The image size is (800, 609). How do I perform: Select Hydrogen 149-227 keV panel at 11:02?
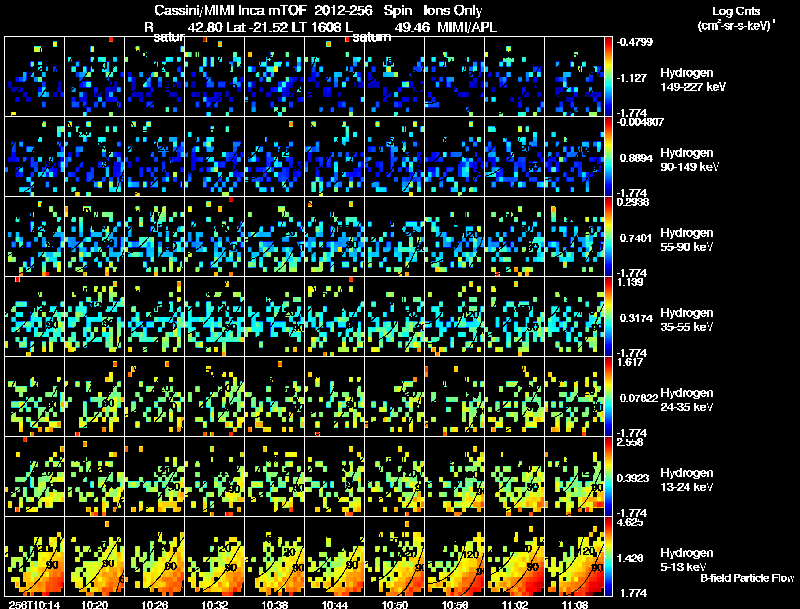tap(515, 77)
